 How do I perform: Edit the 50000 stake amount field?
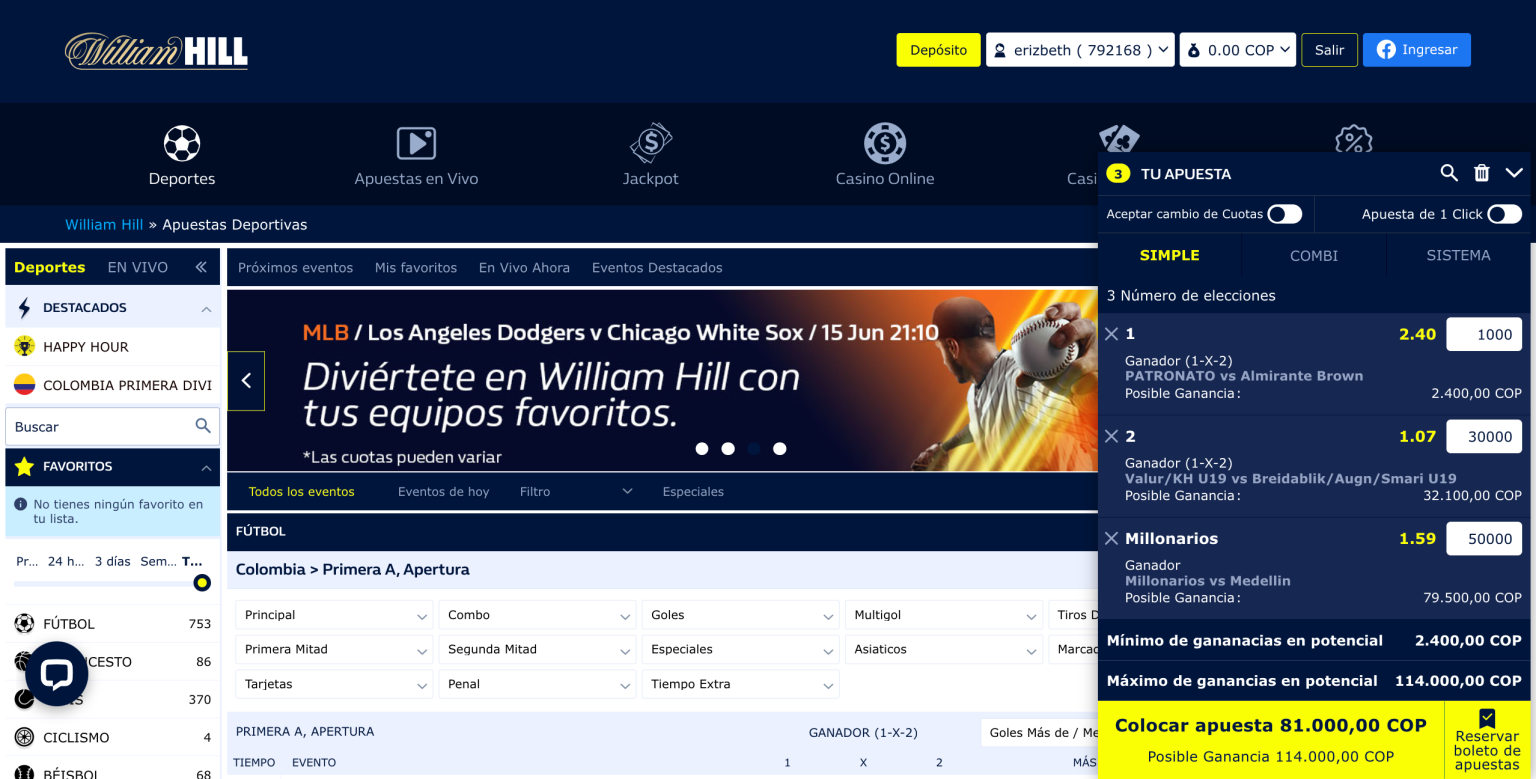(1484, 538)
